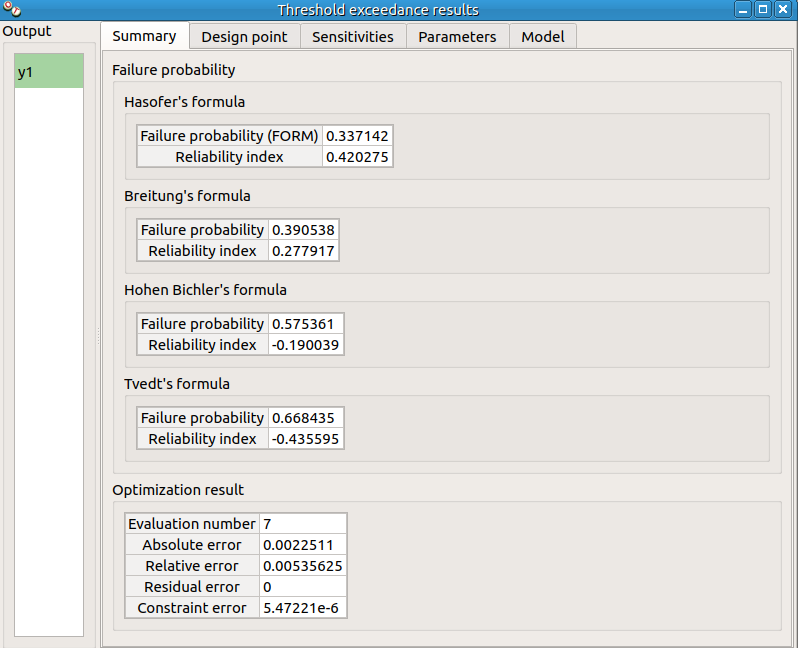Open the Design point tab
Screen dimensions: 798x648
tap(244, 37)
